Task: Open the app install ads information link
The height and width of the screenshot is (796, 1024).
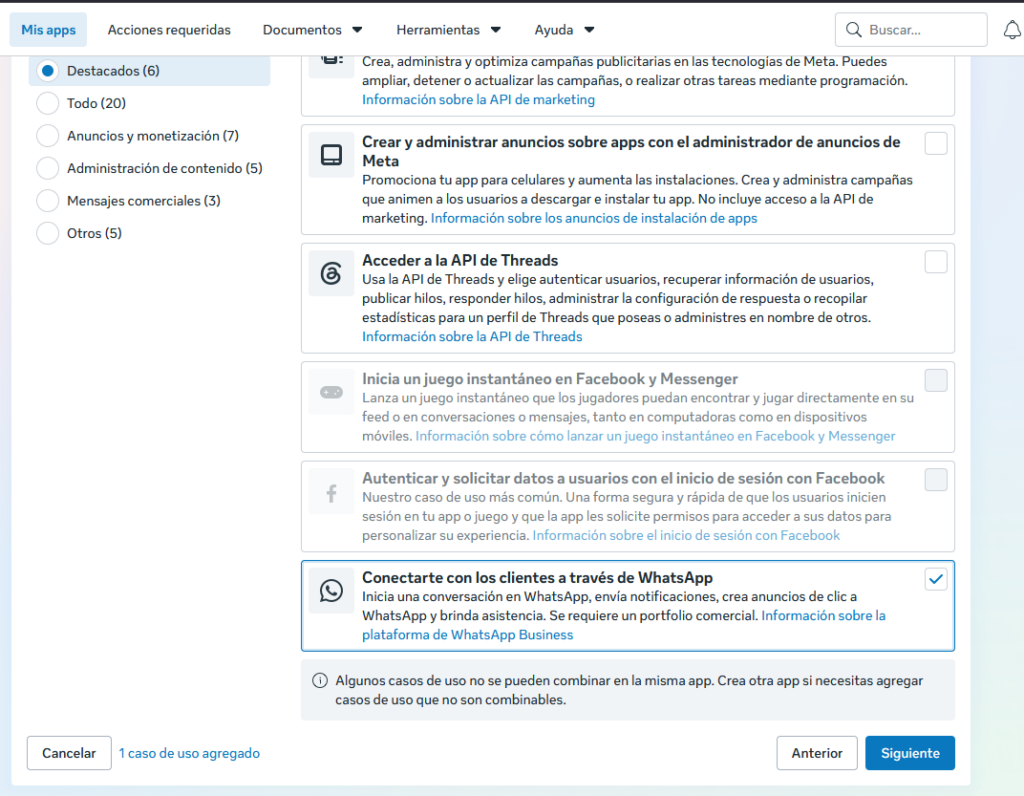Action: pyautogui.click(x=594, y=218)
